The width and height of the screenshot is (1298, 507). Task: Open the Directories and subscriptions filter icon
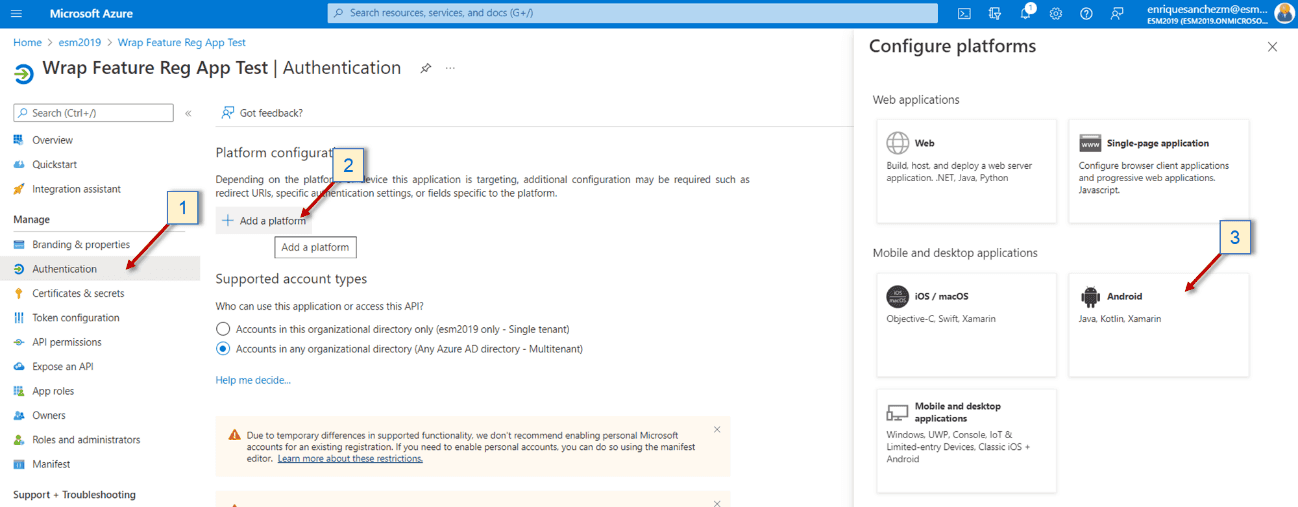tap(995, 13)
